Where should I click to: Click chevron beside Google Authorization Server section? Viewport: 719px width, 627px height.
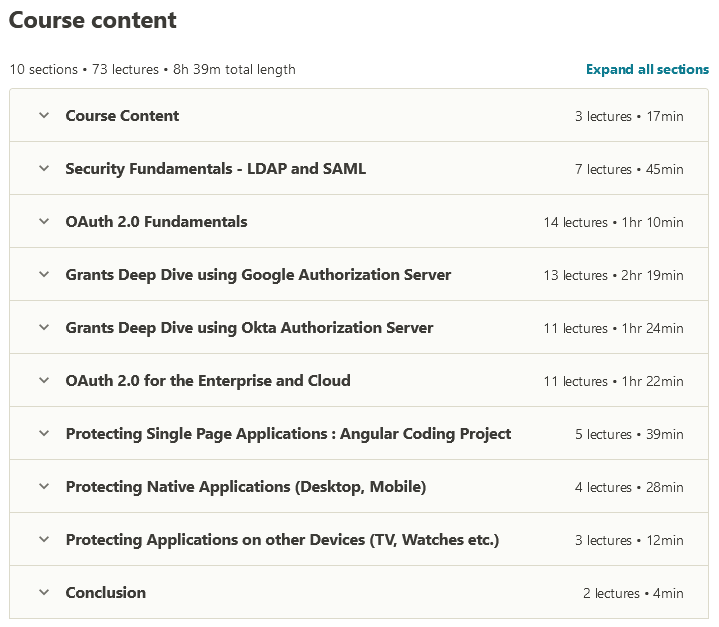pos(44,275)
